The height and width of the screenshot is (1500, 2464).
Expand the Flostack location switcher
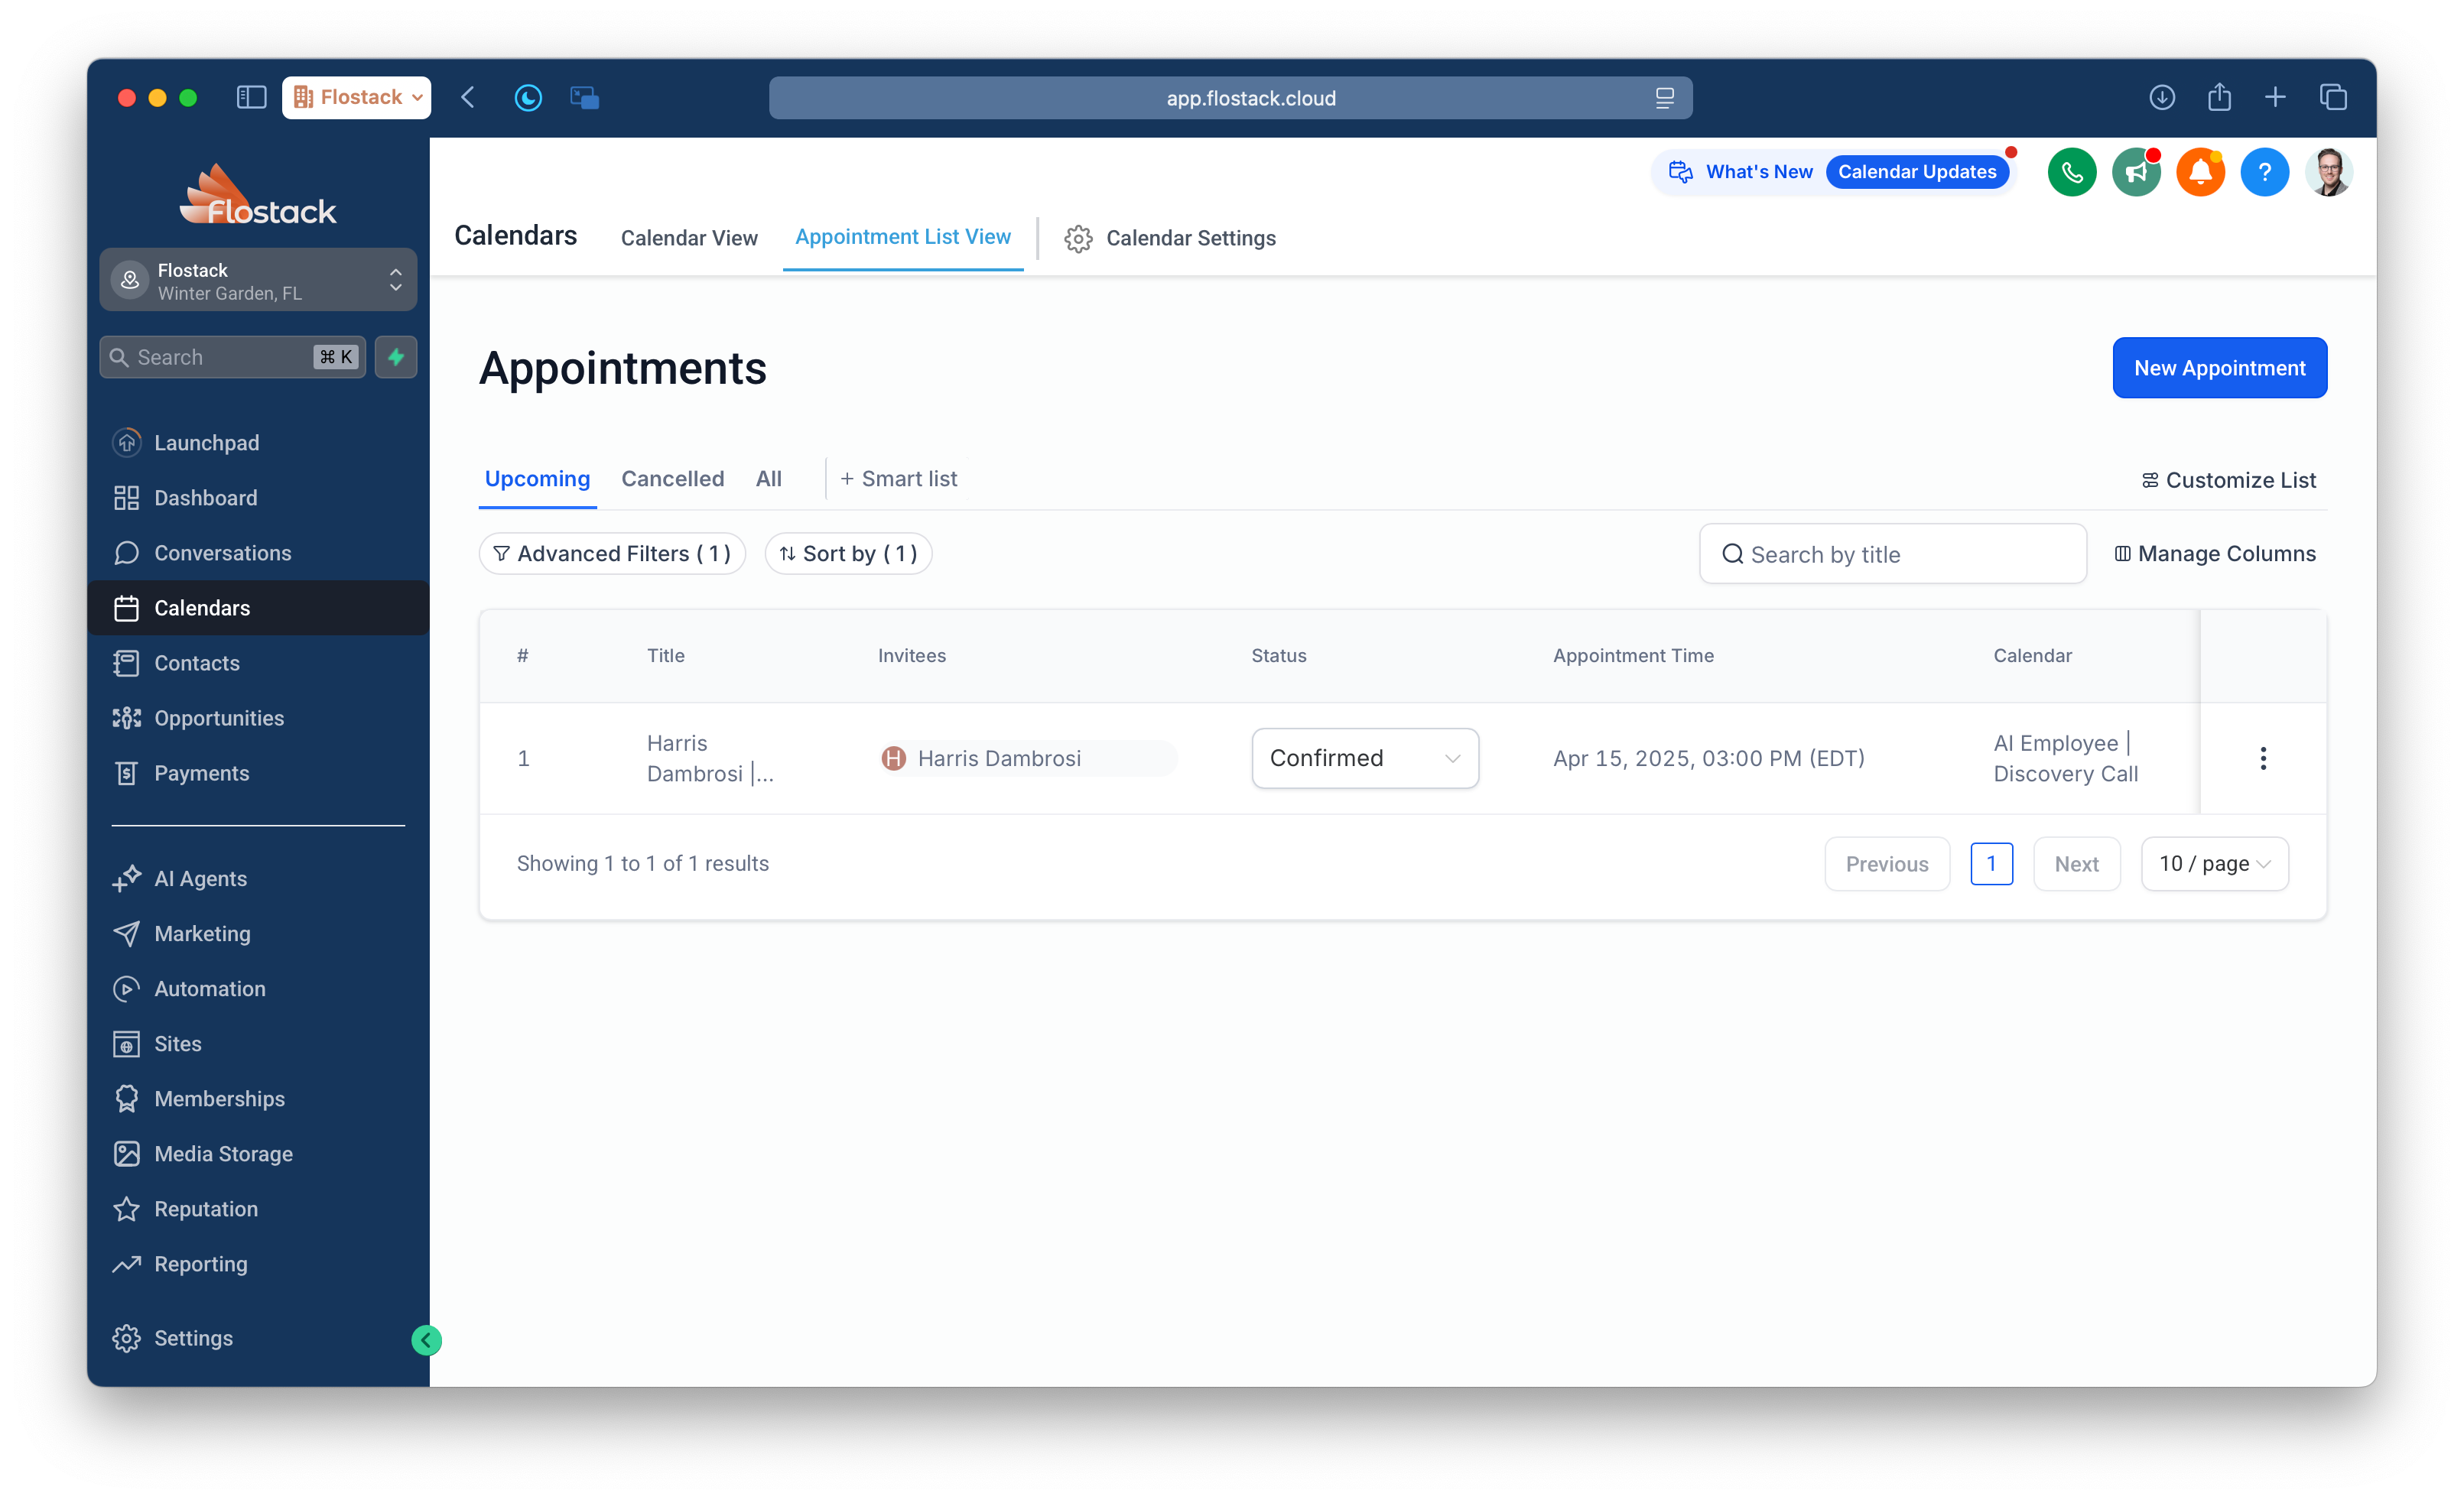258,280
